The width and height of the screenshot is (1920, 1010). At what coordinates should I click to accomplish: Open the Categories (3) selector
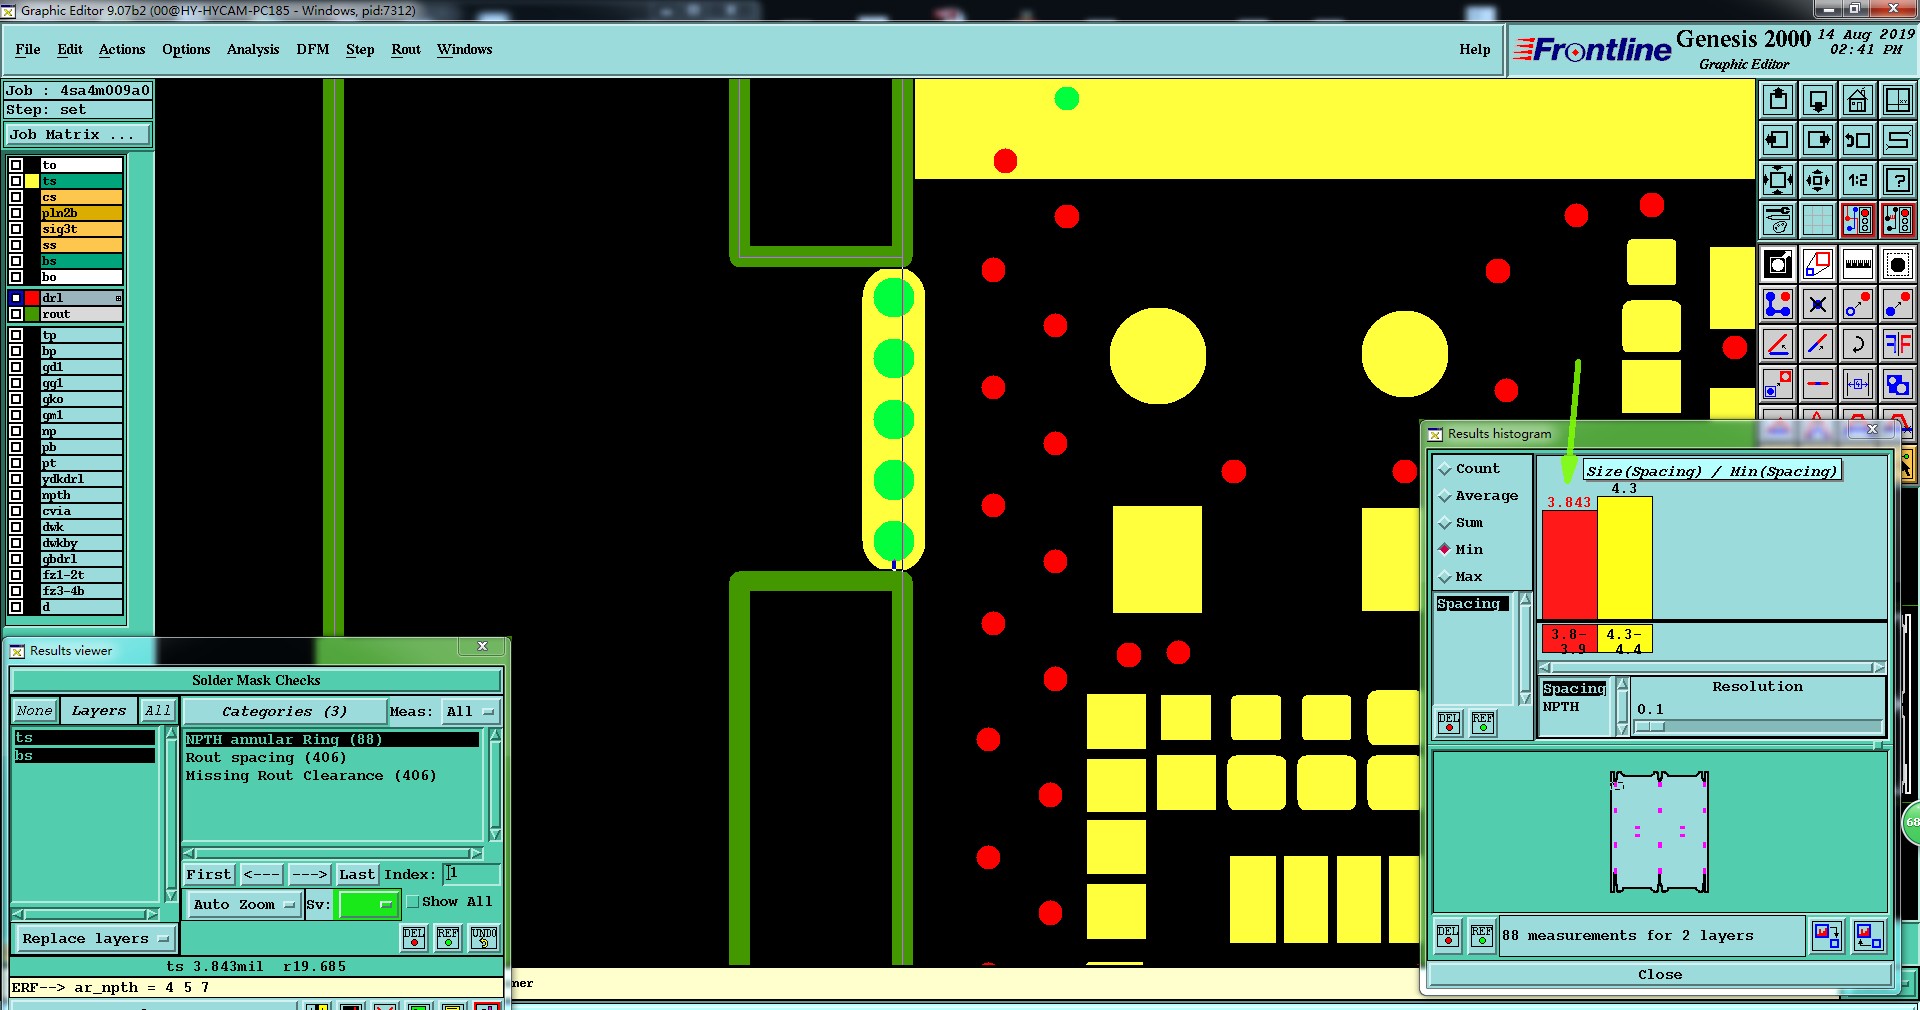284,711
